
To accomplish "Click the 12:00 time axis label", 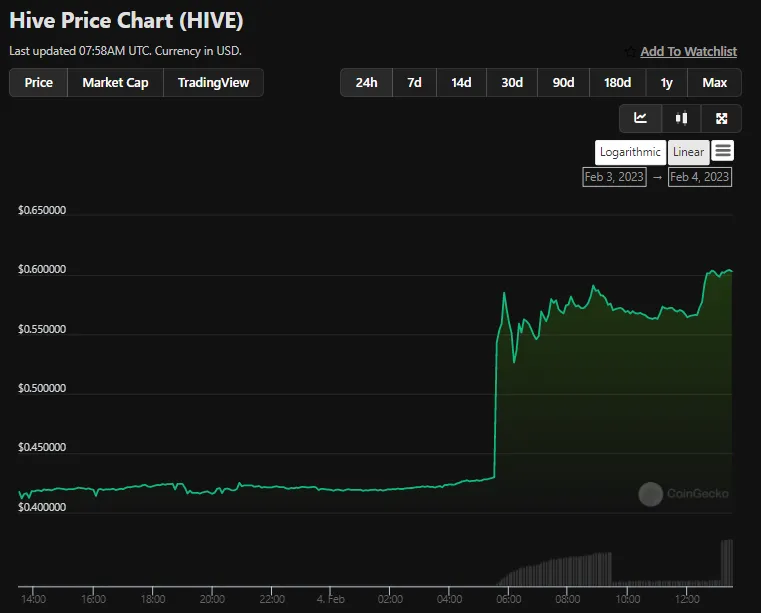I will (687, 599).
